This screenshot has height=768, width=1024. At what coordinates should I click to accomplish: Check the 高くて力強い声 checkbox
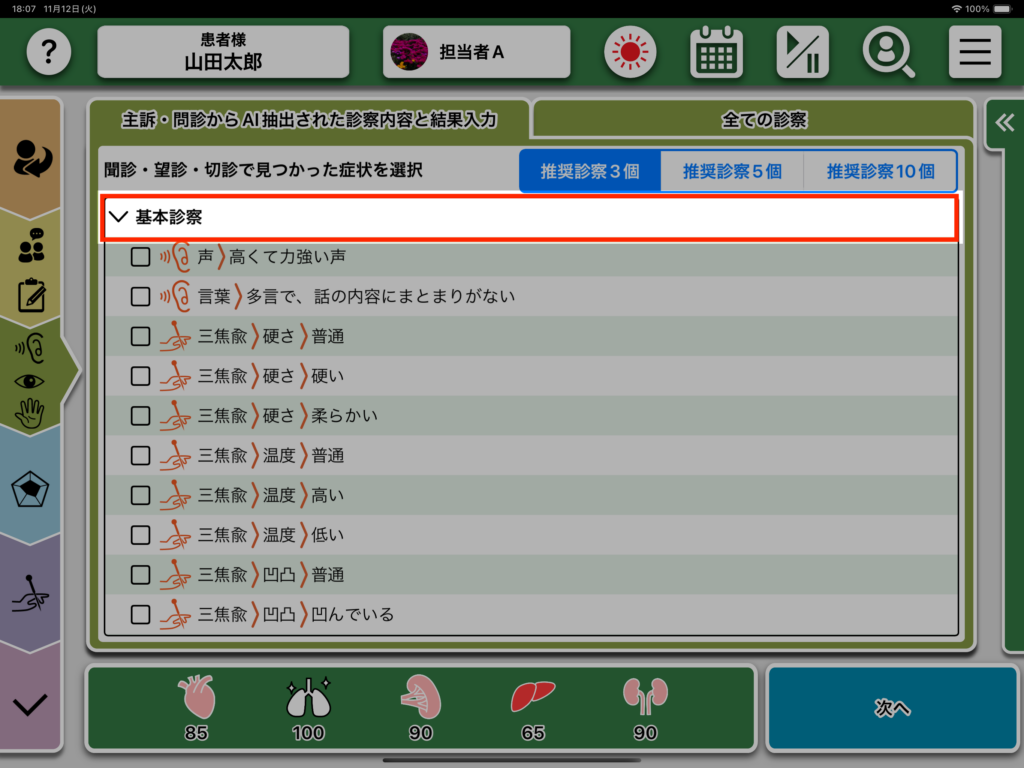[141, 257]
